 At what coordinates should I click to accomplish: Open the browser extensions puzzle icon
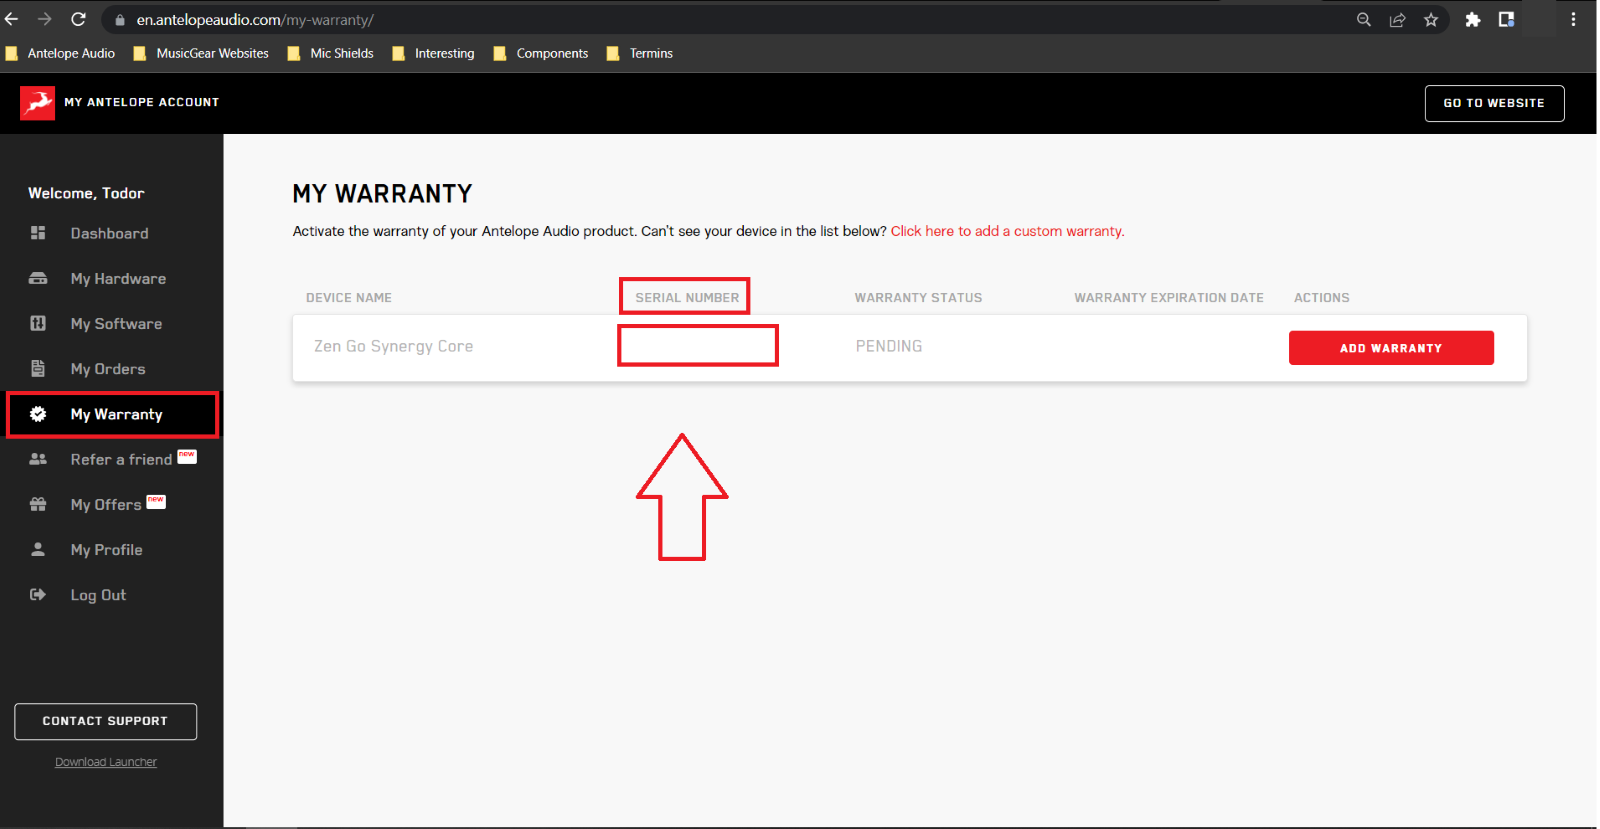pos(1473,20)
